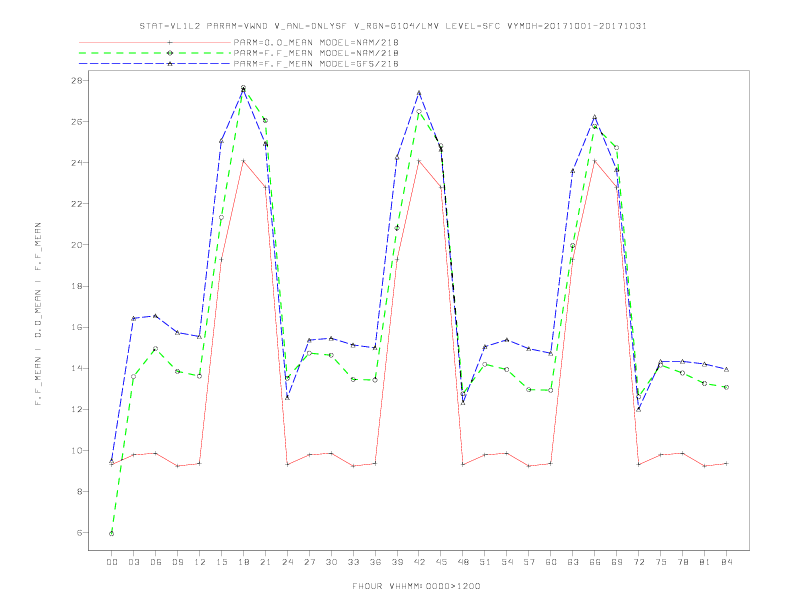Click y-axis tick label 24

[77, 163]
